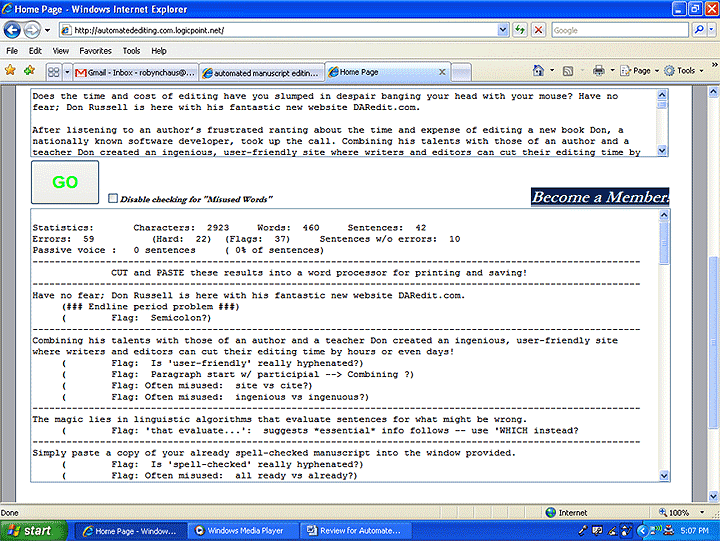The height and width of the screenshot is (541, 720).
Task: Click the Quick Tabs grid icon
Action: [x=54, y=72]
